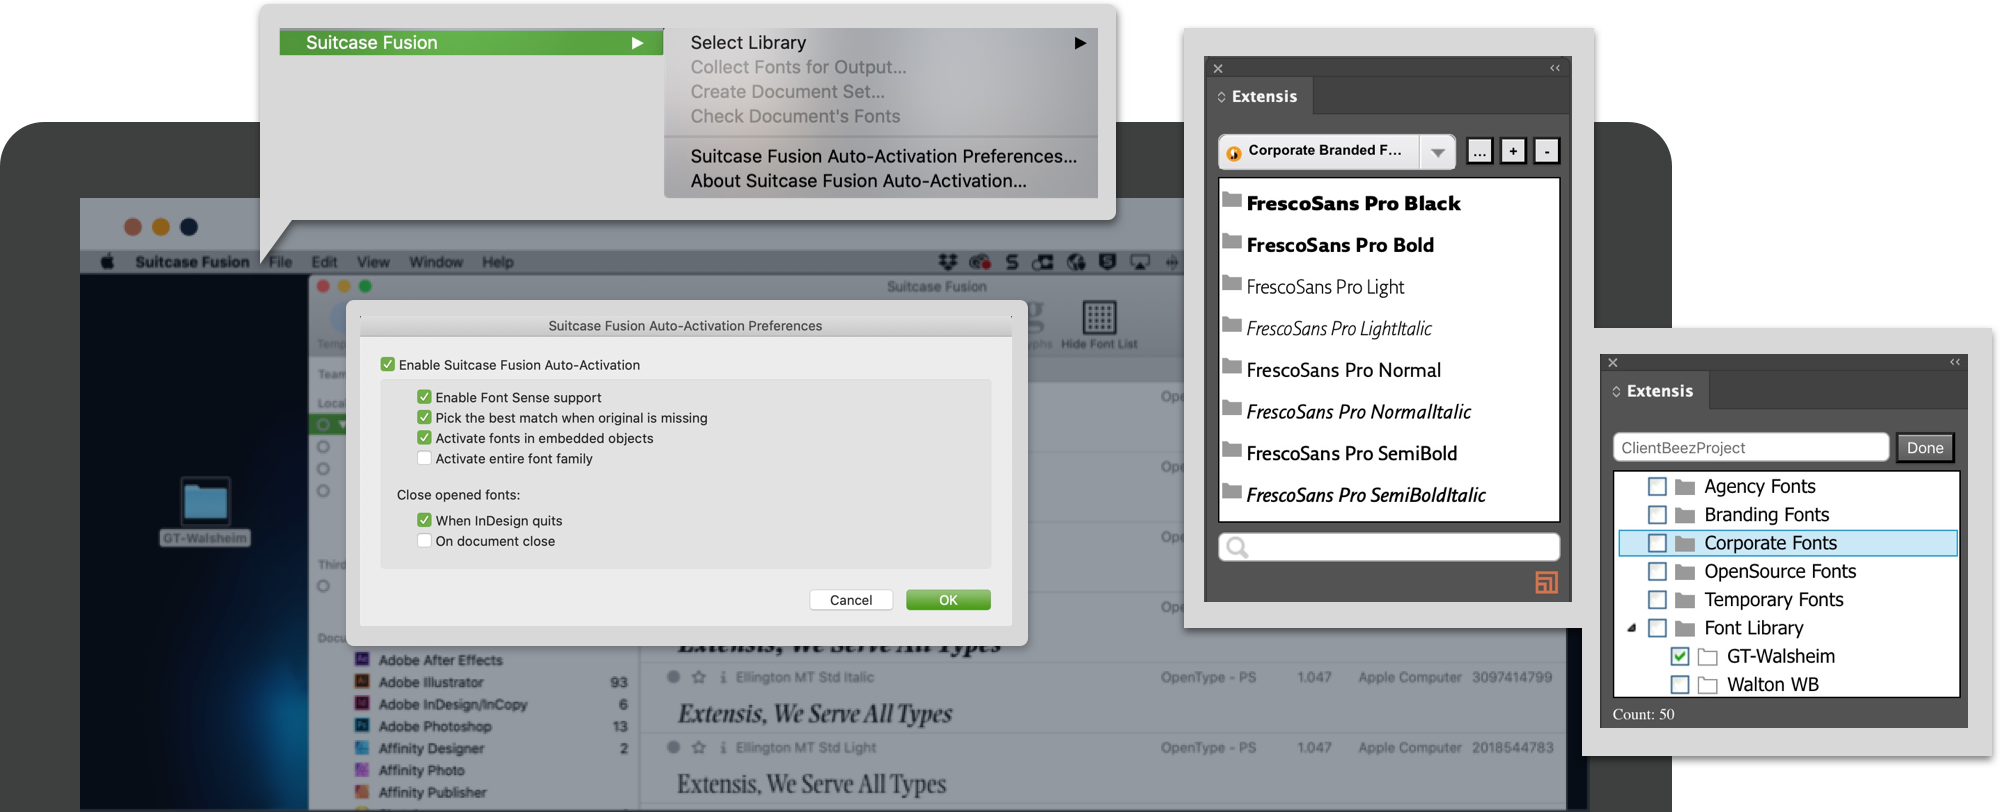Viewport: 2000px width, 812px height.
Task: Uncheck Pick the best match when original missing
Action: pos(424,418)
